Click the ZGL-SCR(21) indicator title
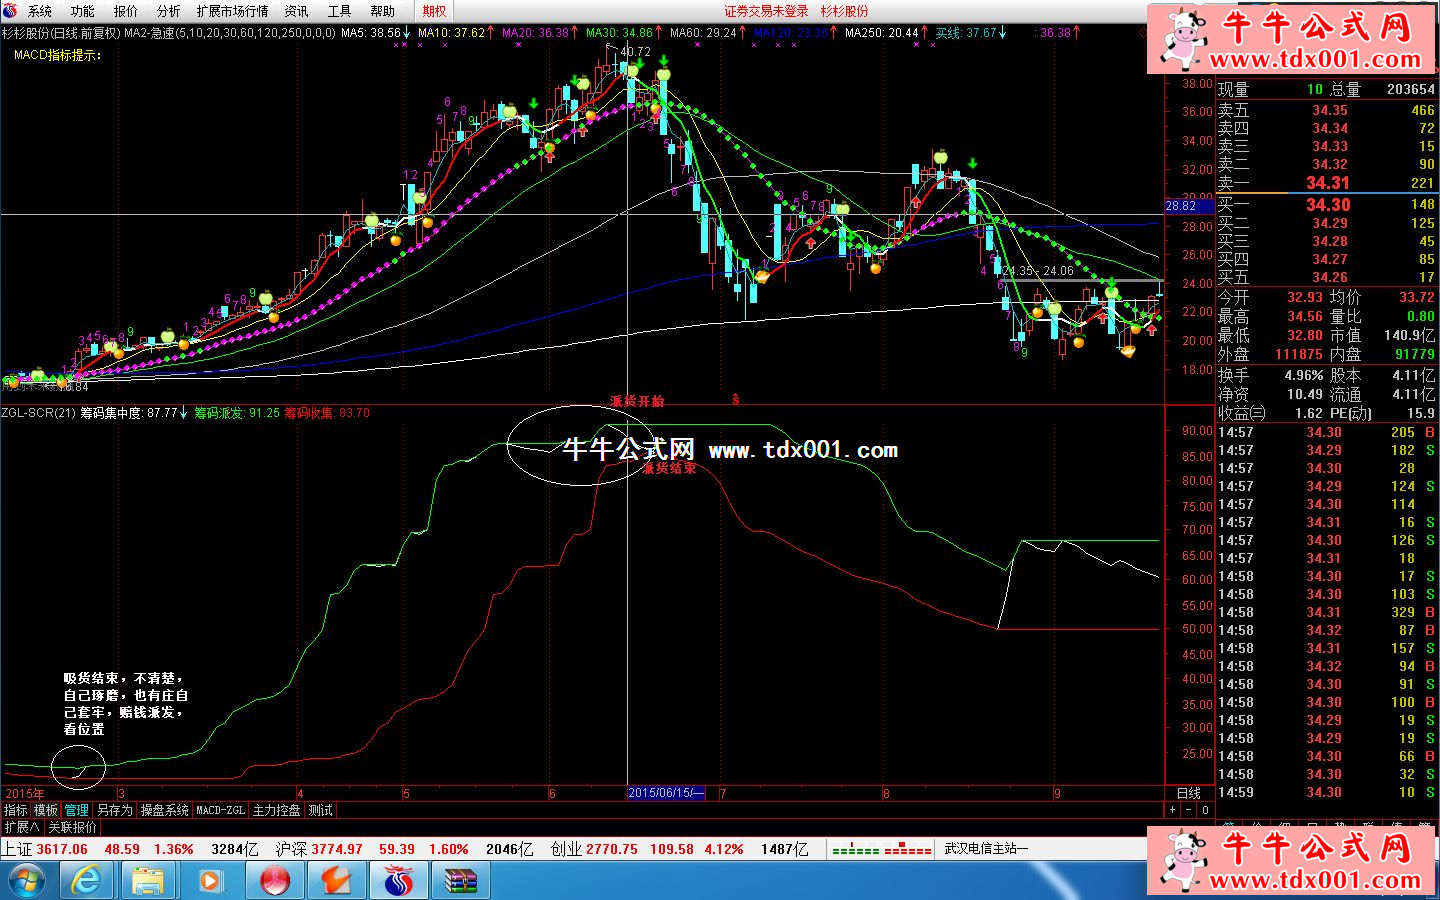The width and height of the screenshot is (1440, 900). pyautogui.click(x=39, y=413)
